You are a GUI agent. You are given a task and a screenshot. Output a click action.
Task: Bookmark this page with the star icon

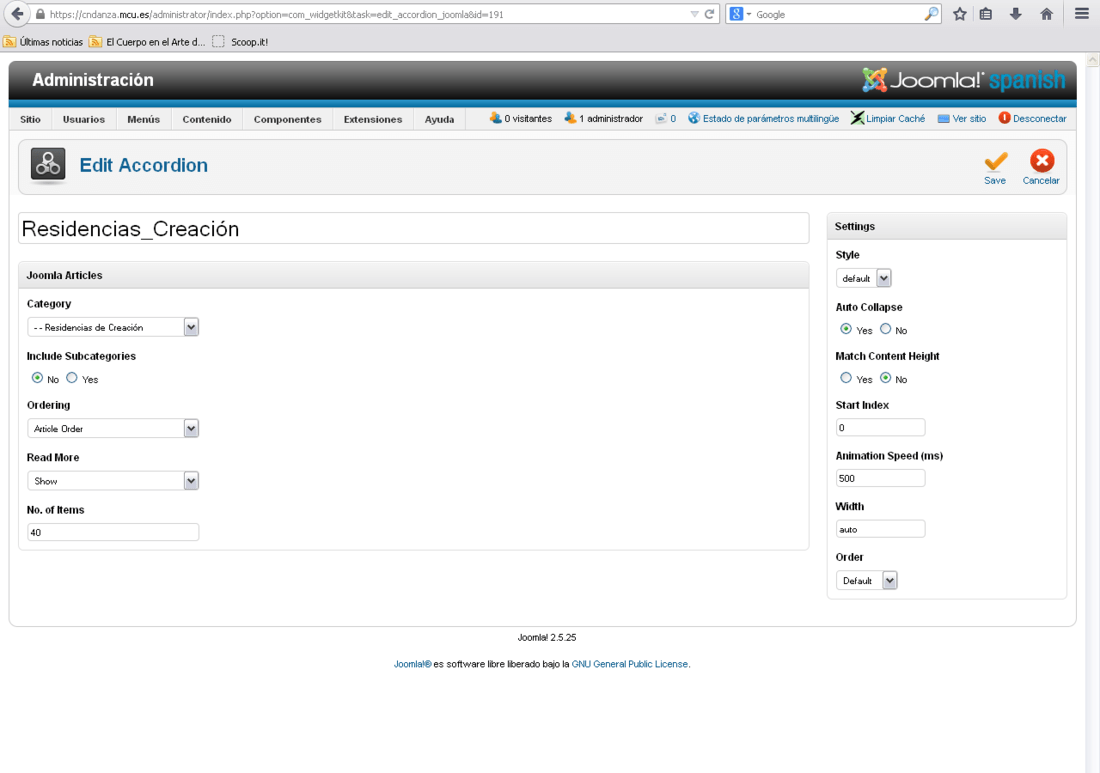960,14
